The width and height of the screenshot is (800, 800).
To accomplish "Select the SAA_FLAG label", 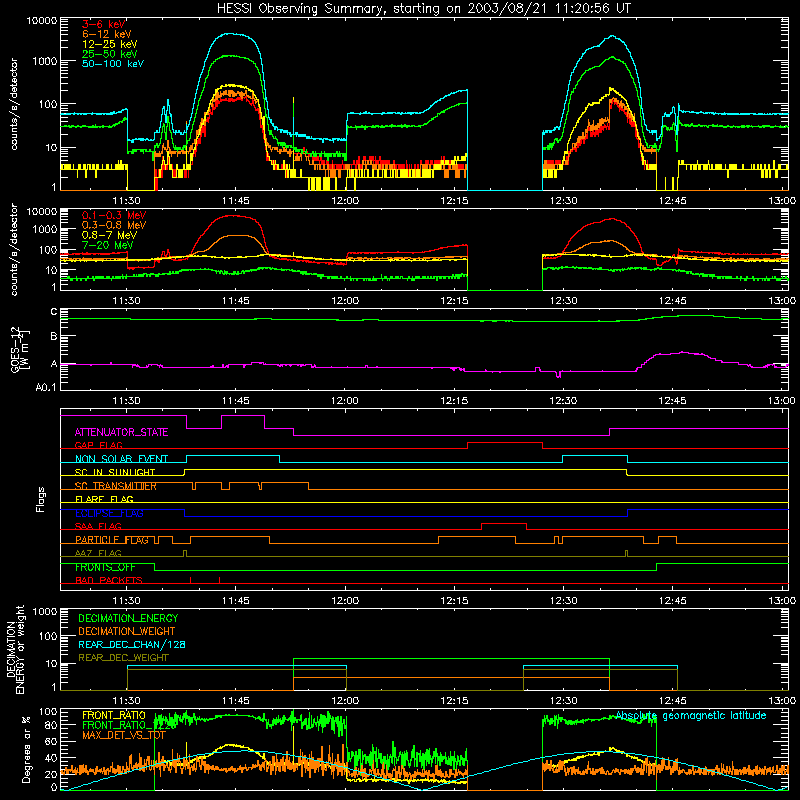I will pos(98,526).
